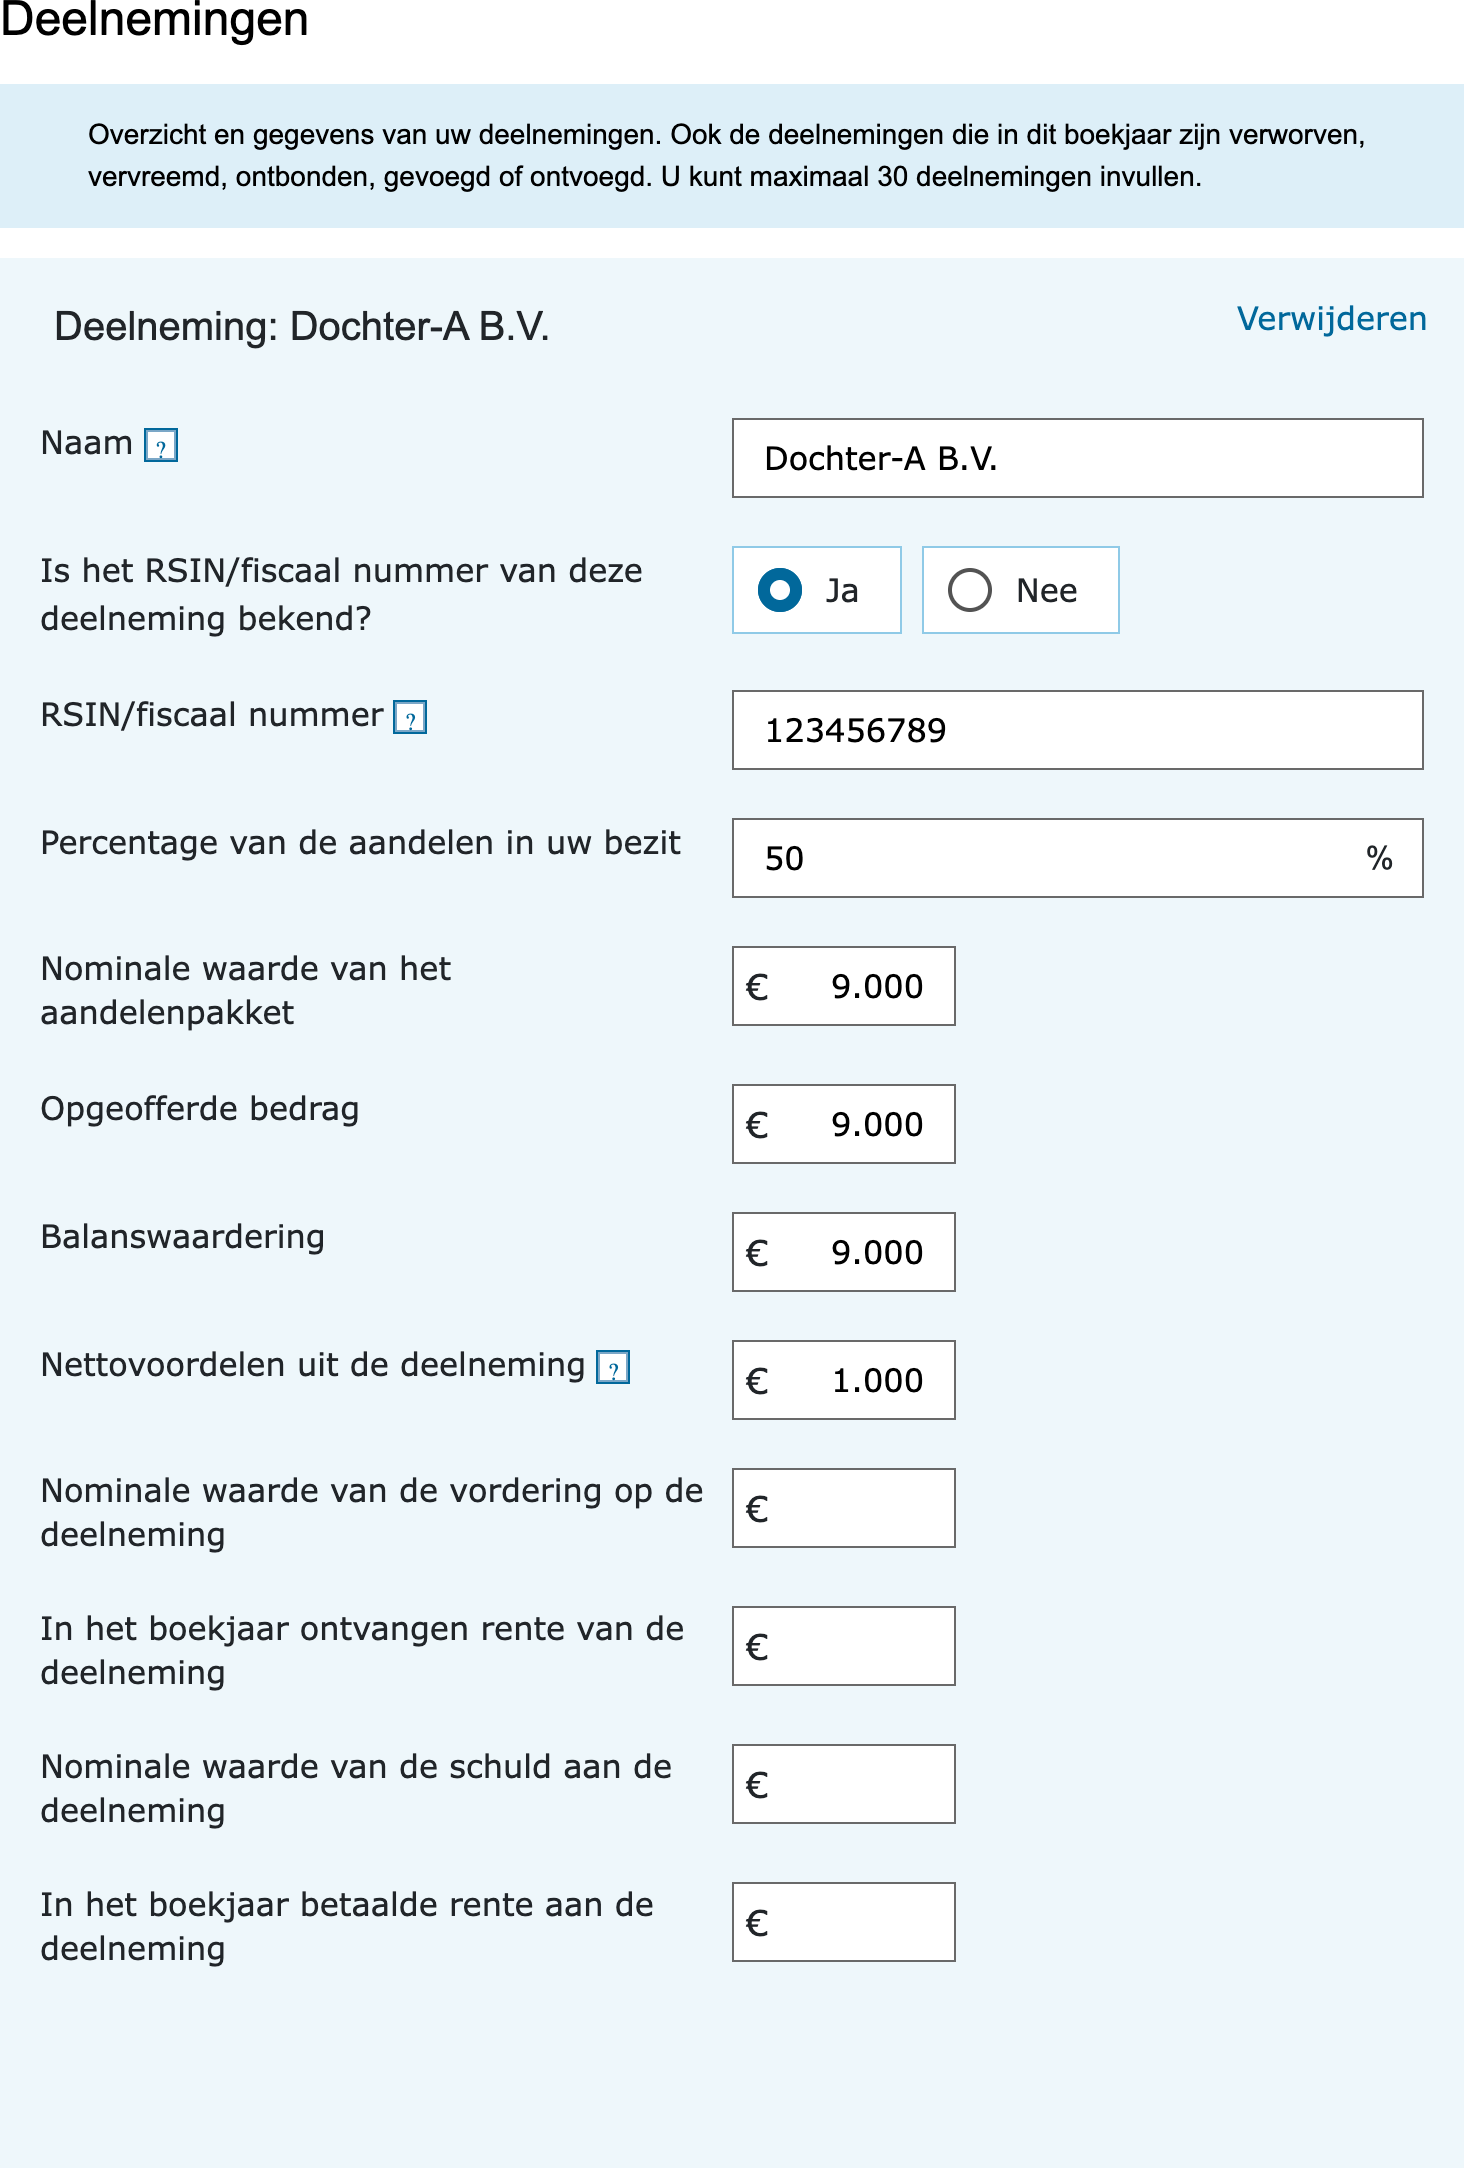This screenshot has width=1464, height=2168.
Task: Click the Deelneming: Dochter-A B.V. heading
Action: tap(302, 327)
